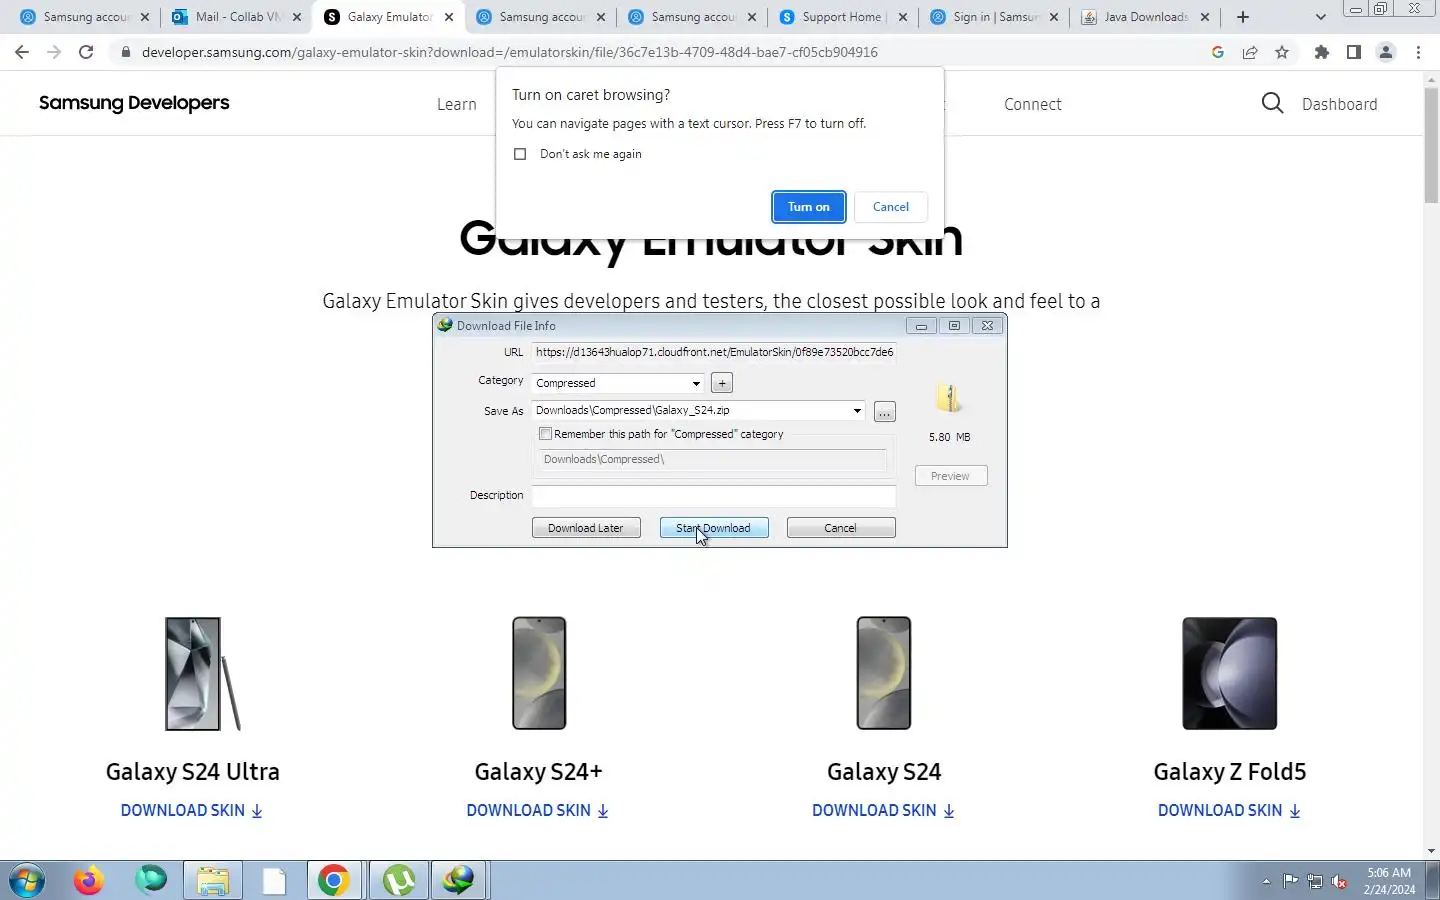The width and height of the screenshot is (1440, 900).
Task: Switch to Mail - Collab tab
Action: 238,17
